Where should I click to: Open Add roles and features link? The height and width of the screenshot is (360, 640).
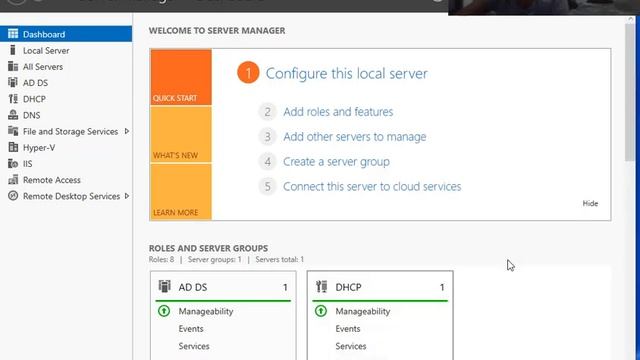coord(338,111)
